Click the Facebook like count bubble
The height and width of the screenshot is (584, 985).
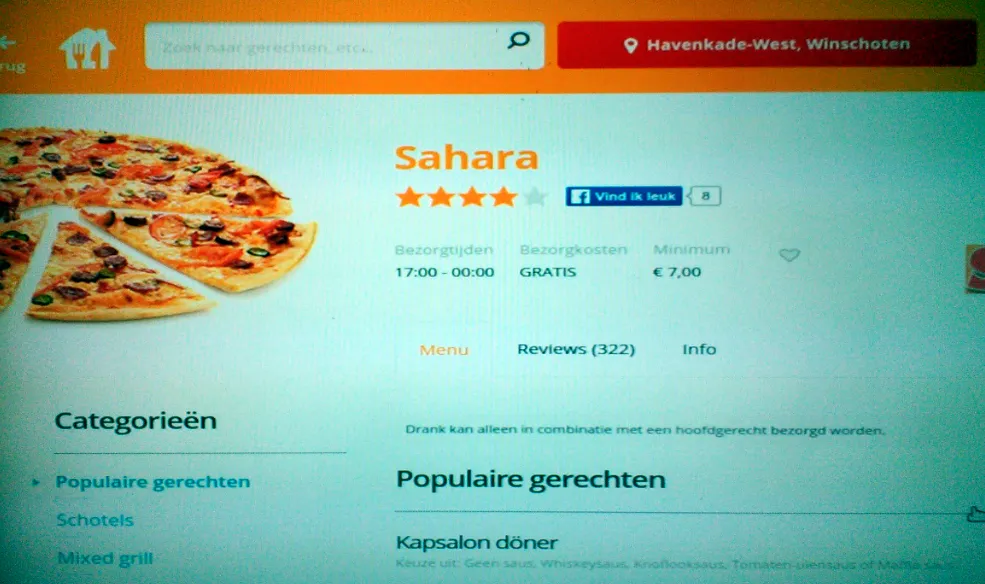point(705,196)
